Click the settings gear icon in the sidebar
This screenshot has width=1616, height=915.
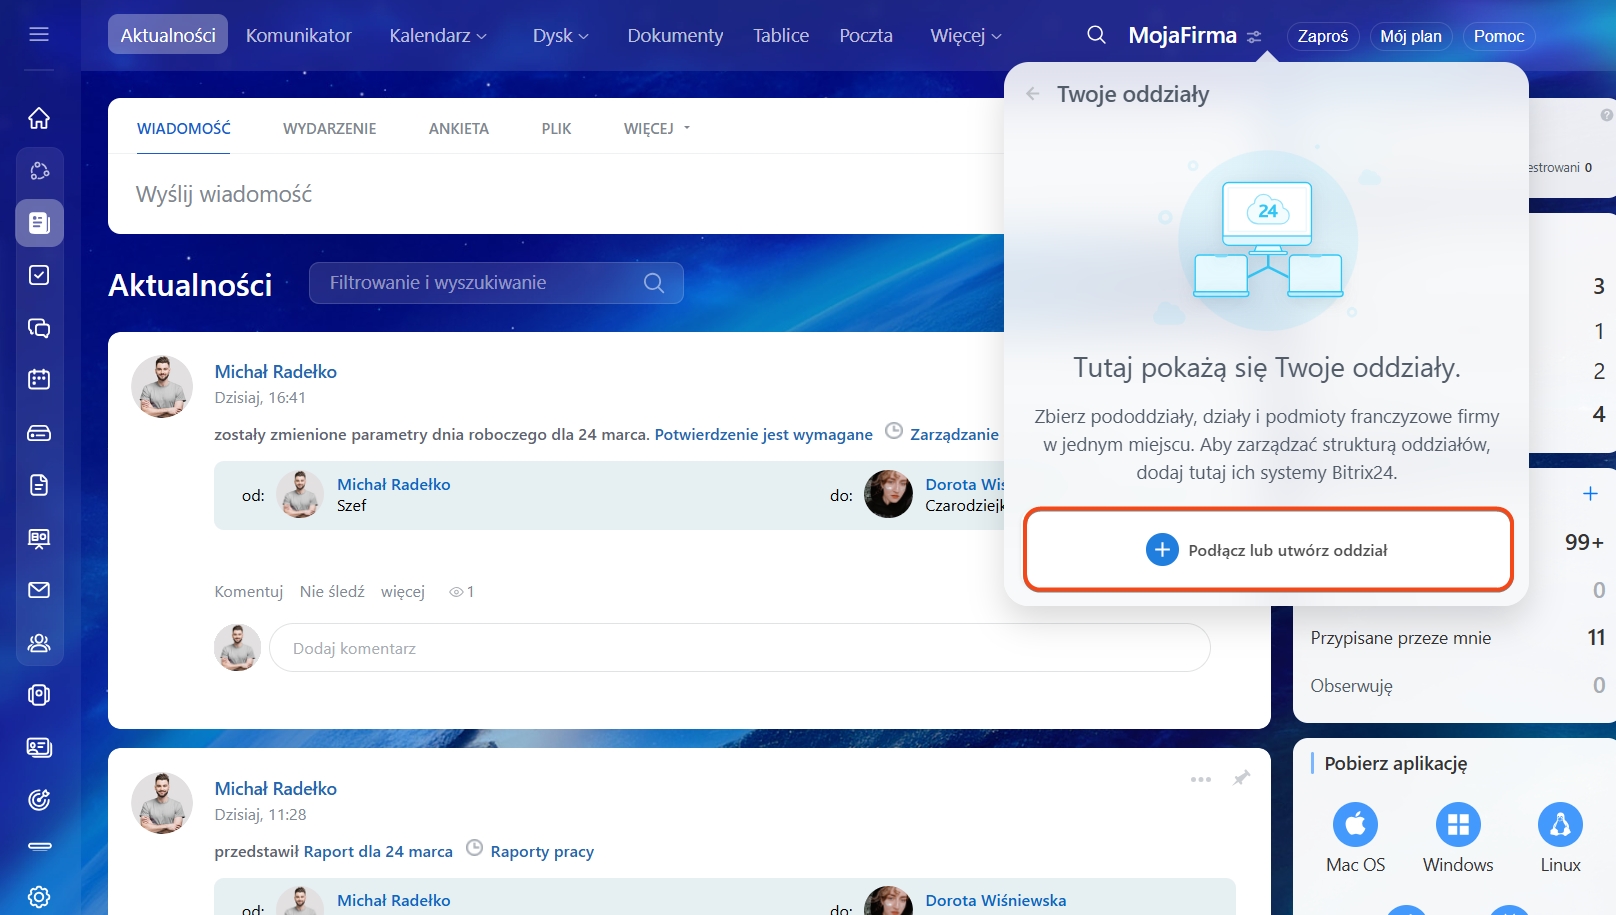tap(39, 896)
